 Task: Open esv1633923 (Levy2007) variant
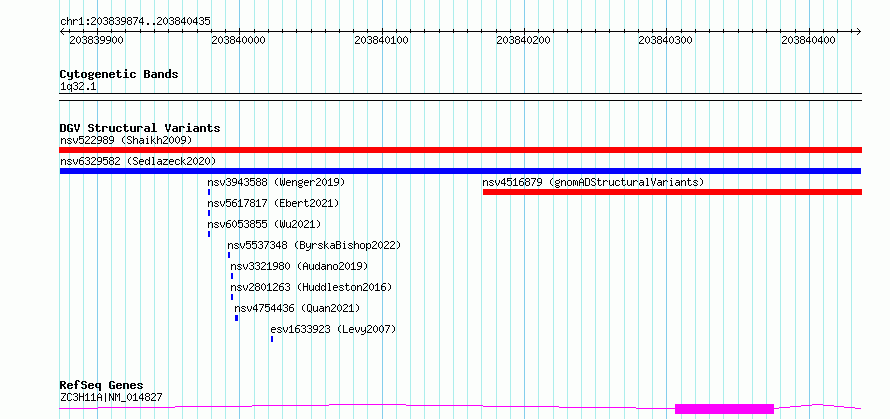(x=333, y=329)
